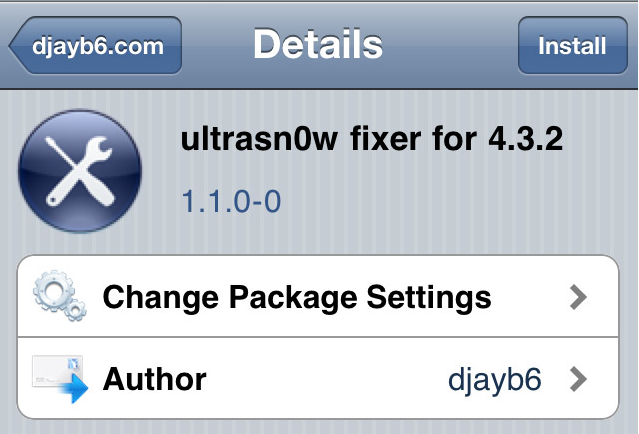
Task: Tap the version number 1.1.0-0
Action: pyautogui.click(x=231, y=201)
